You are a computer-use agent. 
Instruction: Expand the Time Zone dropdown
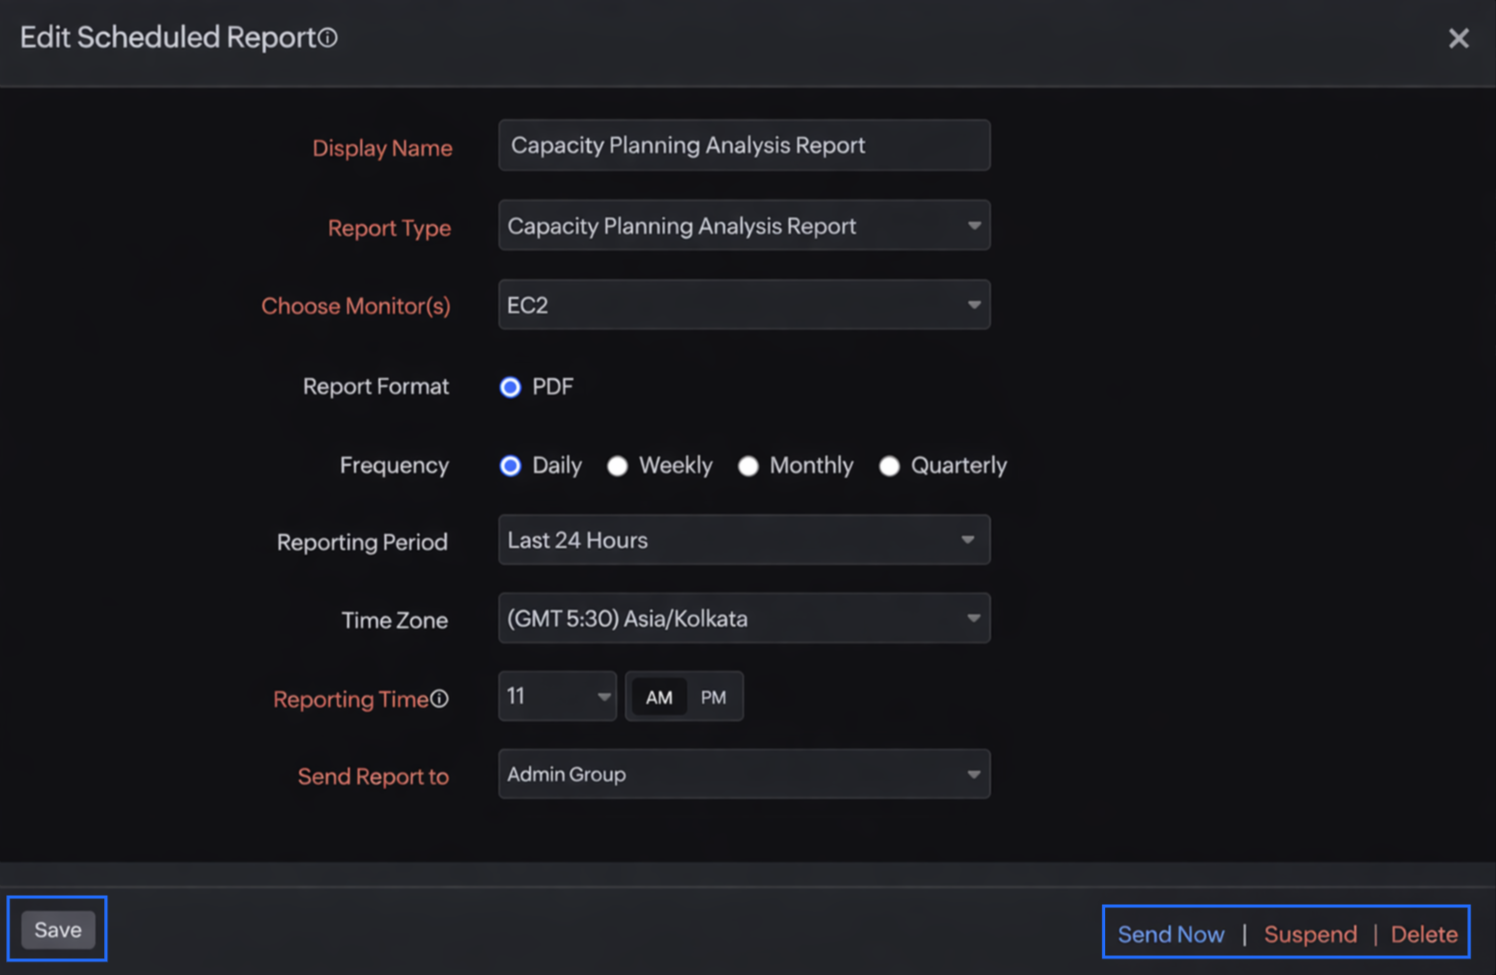744,619
